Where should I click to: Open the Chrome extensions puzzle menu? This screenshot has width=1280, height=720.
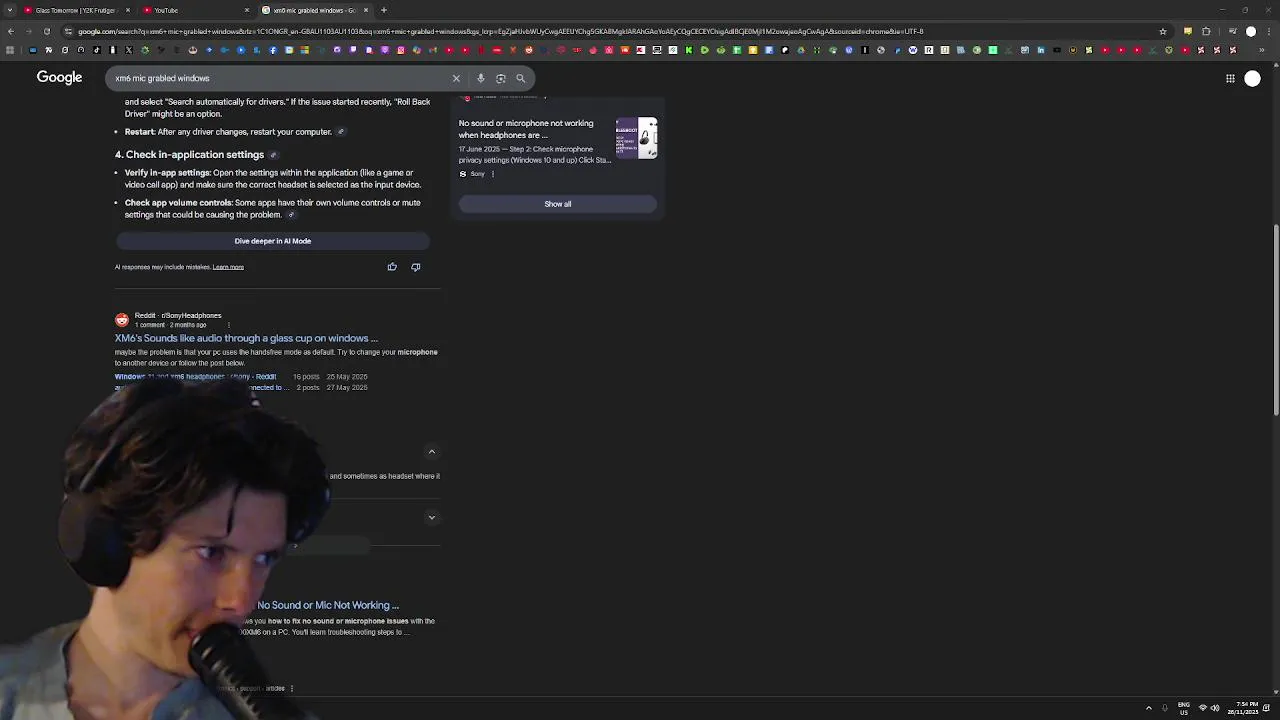pyautogui.click(x=1206, y=31)
